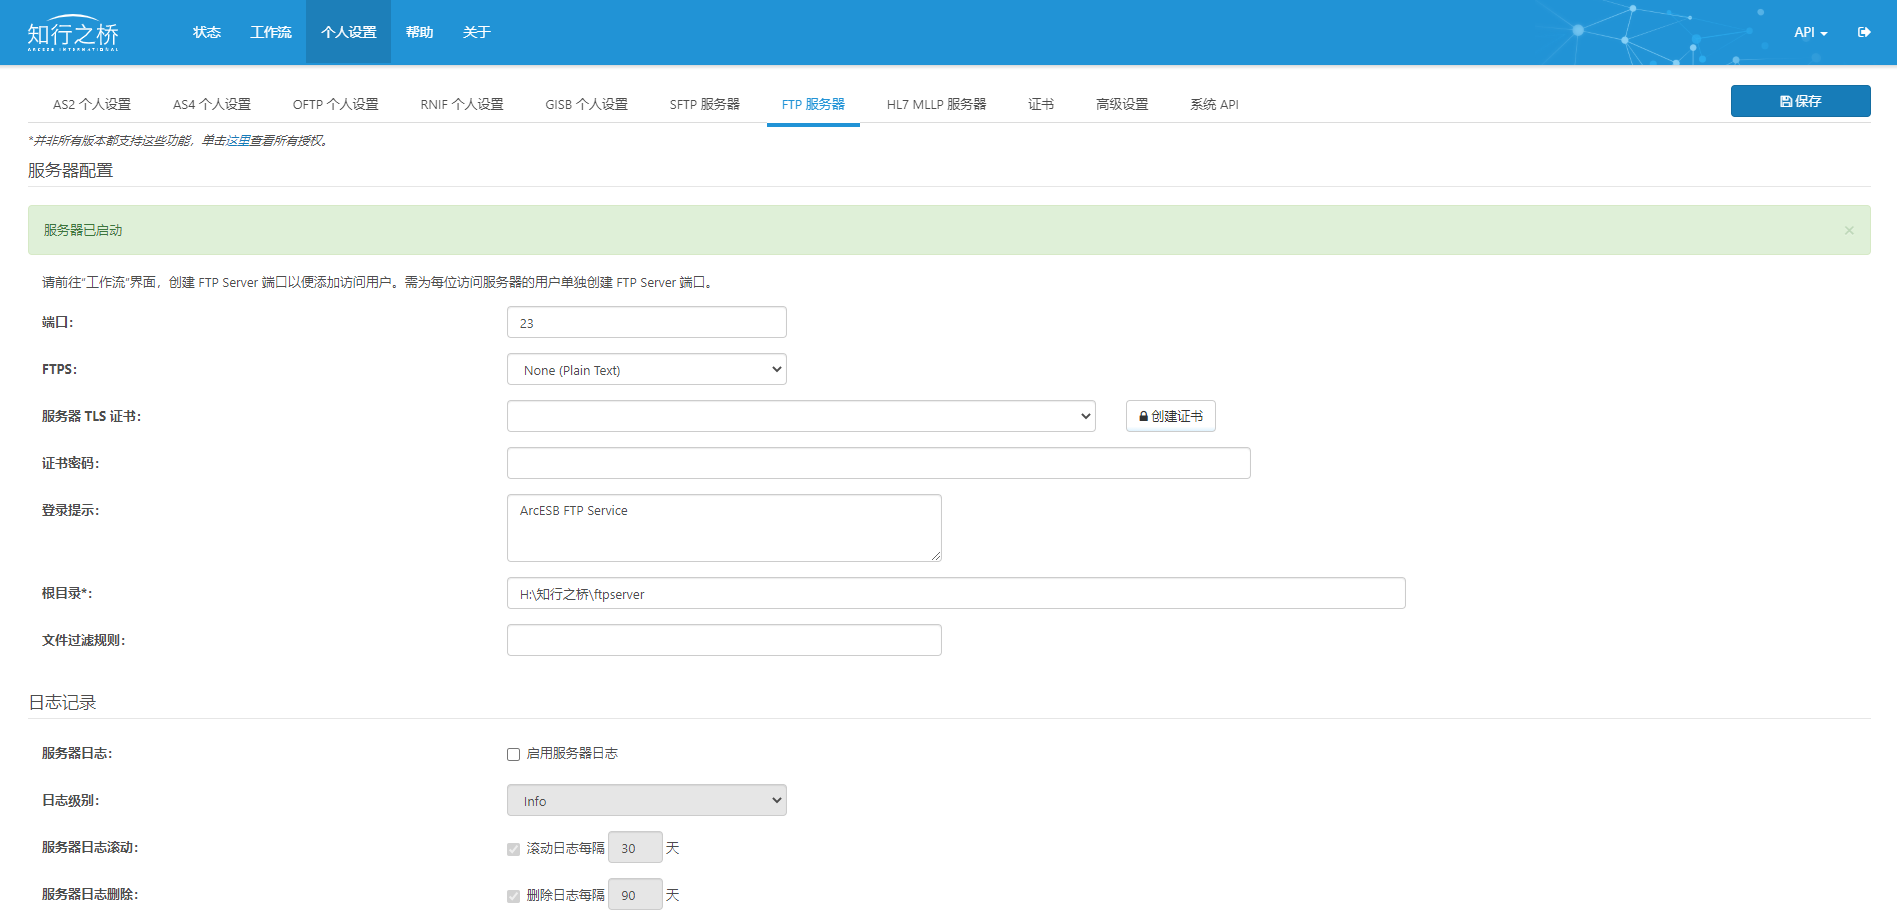Screen dimensions: 1897x917
Task: Toggle the 滚动日志每隔 checkbox
Action: (513, 849)
